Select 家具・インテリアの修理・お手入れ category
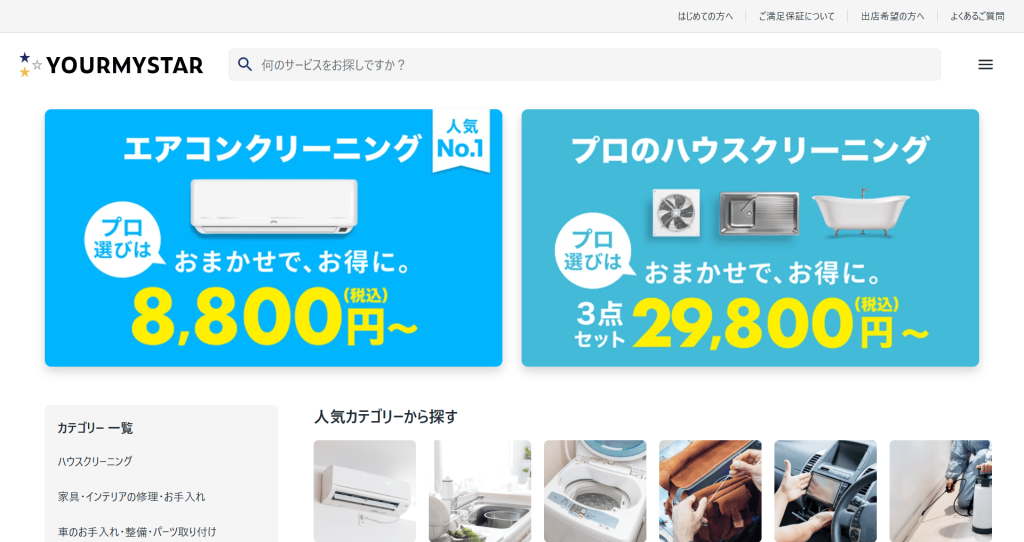The image size is (1024, 542). 131,496
